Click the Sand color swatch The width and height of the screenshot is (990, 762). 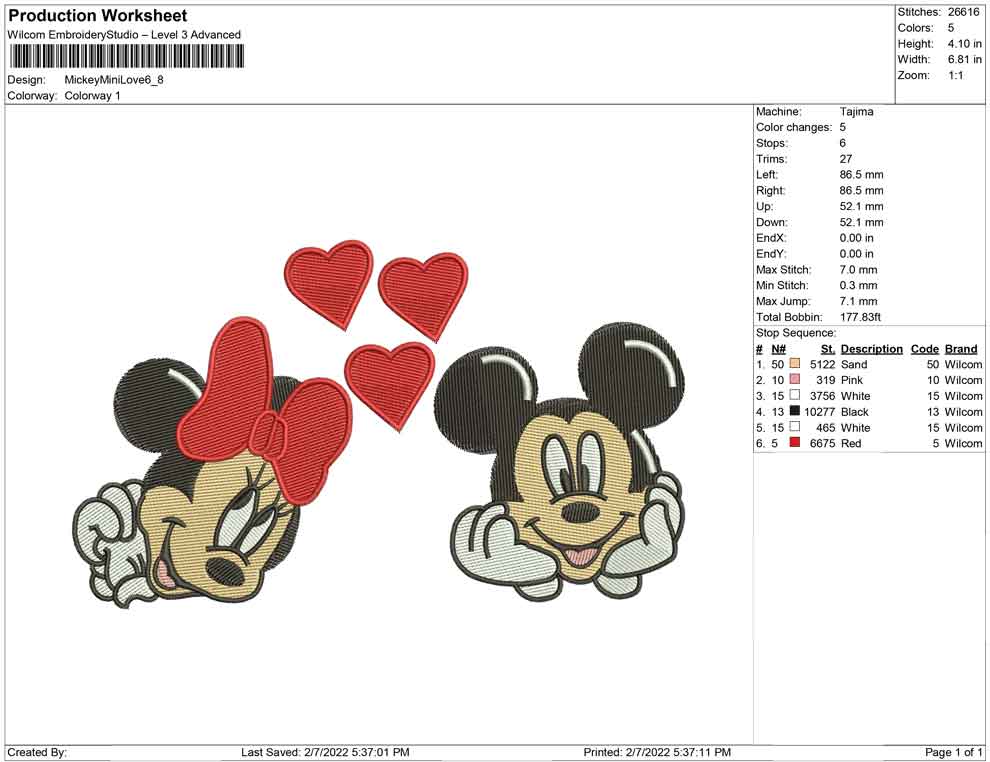(795, 364)
